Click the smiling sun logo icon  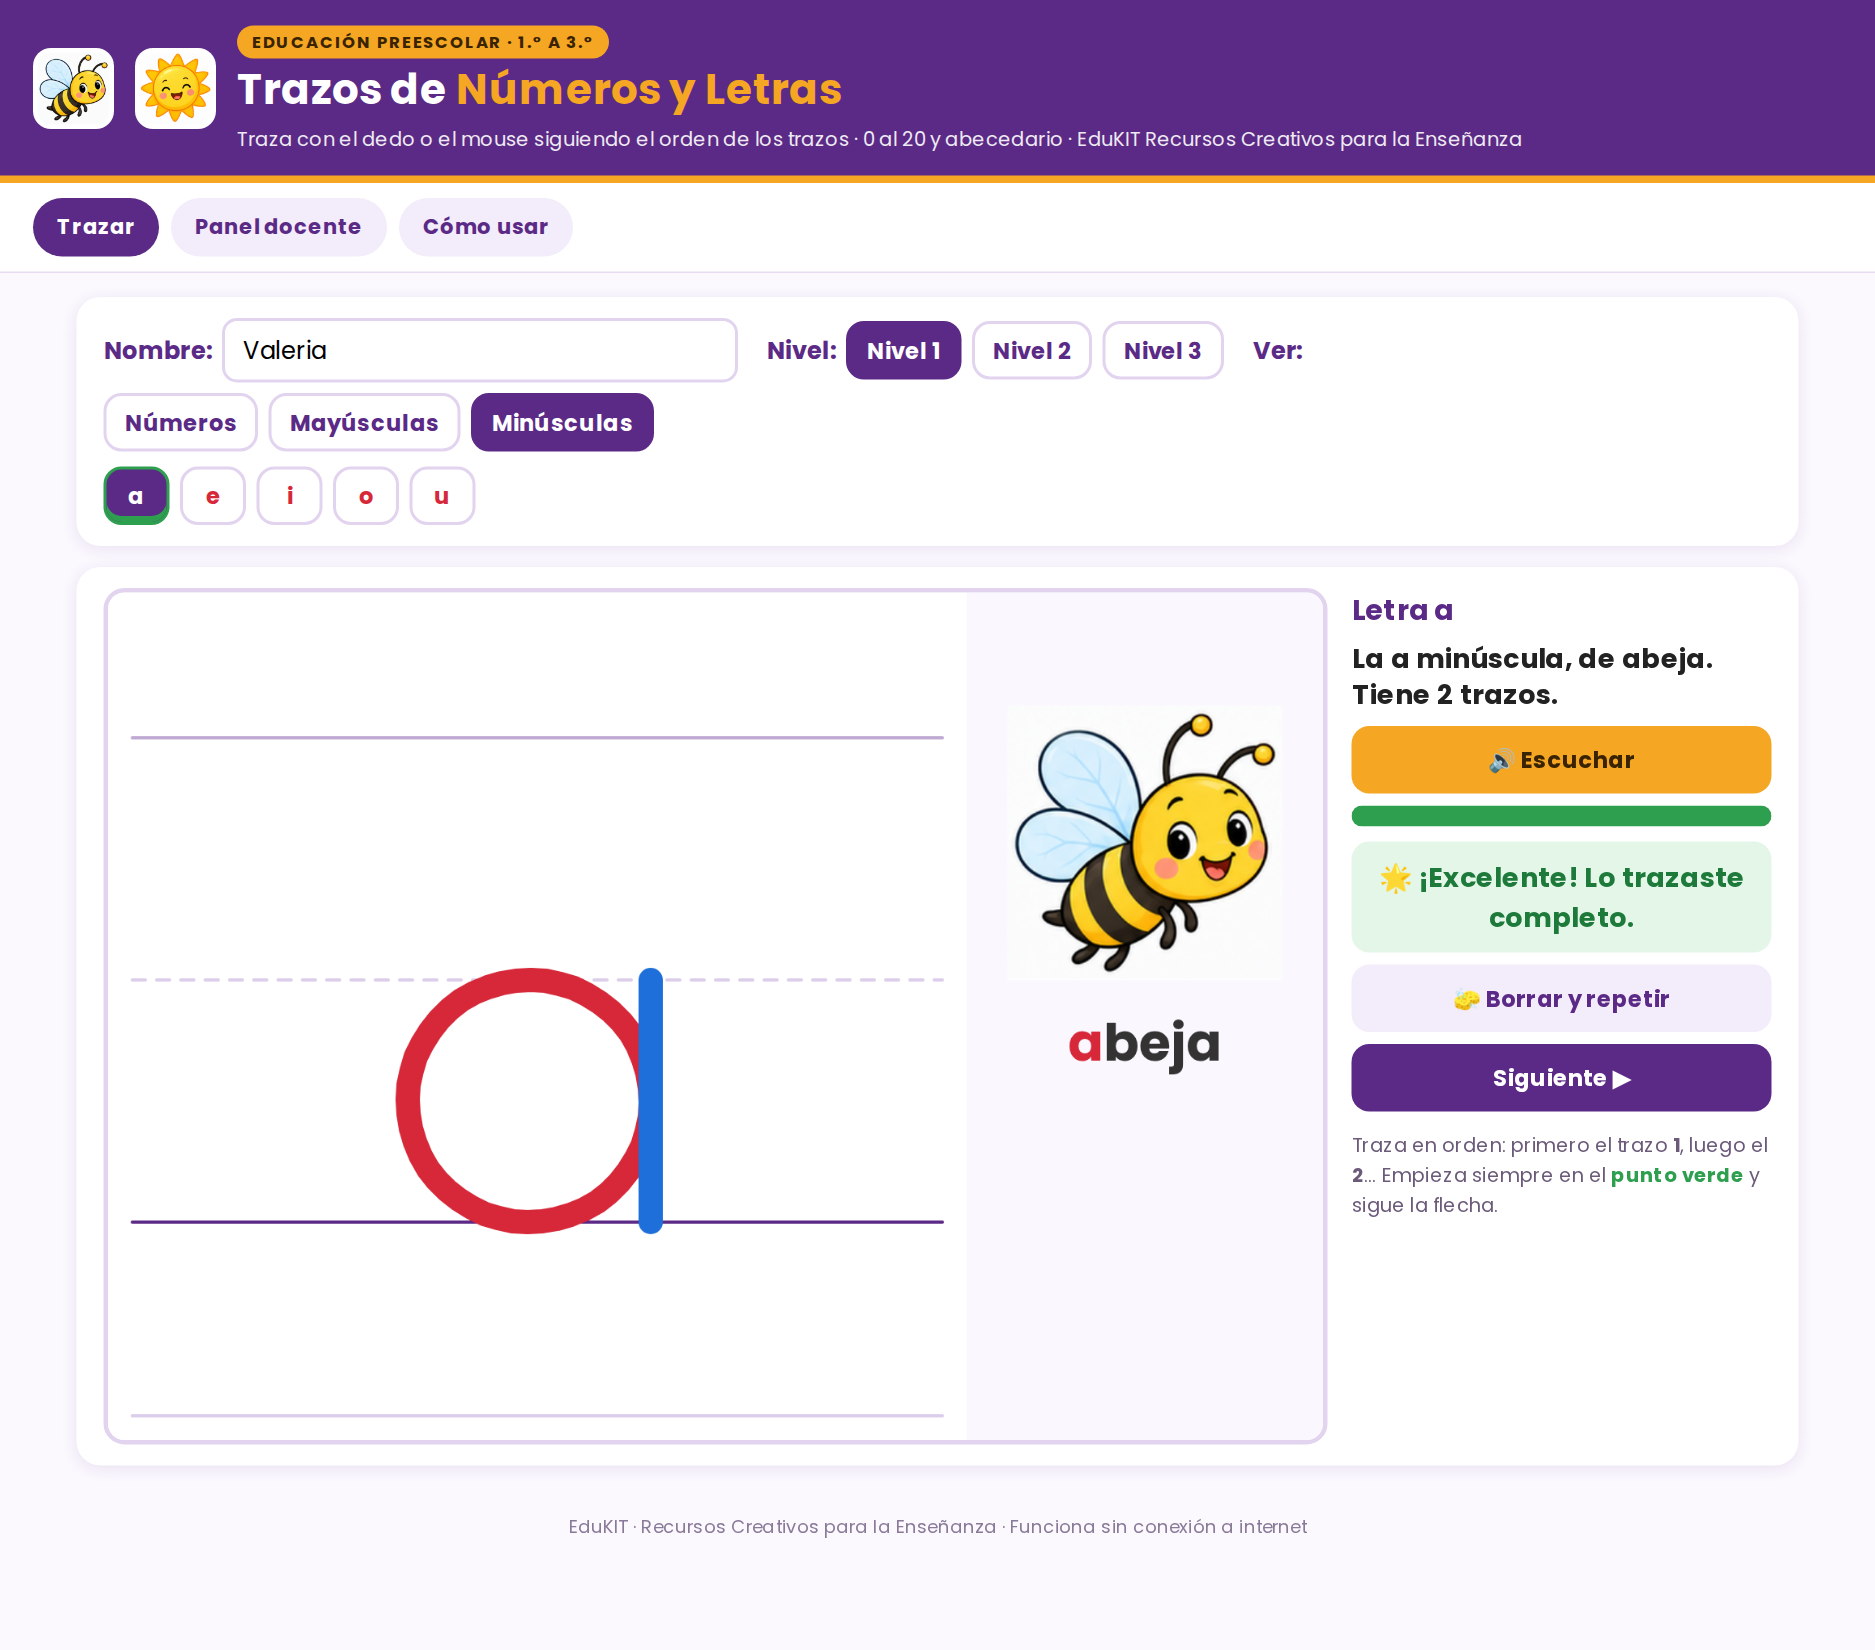(175, 89)
